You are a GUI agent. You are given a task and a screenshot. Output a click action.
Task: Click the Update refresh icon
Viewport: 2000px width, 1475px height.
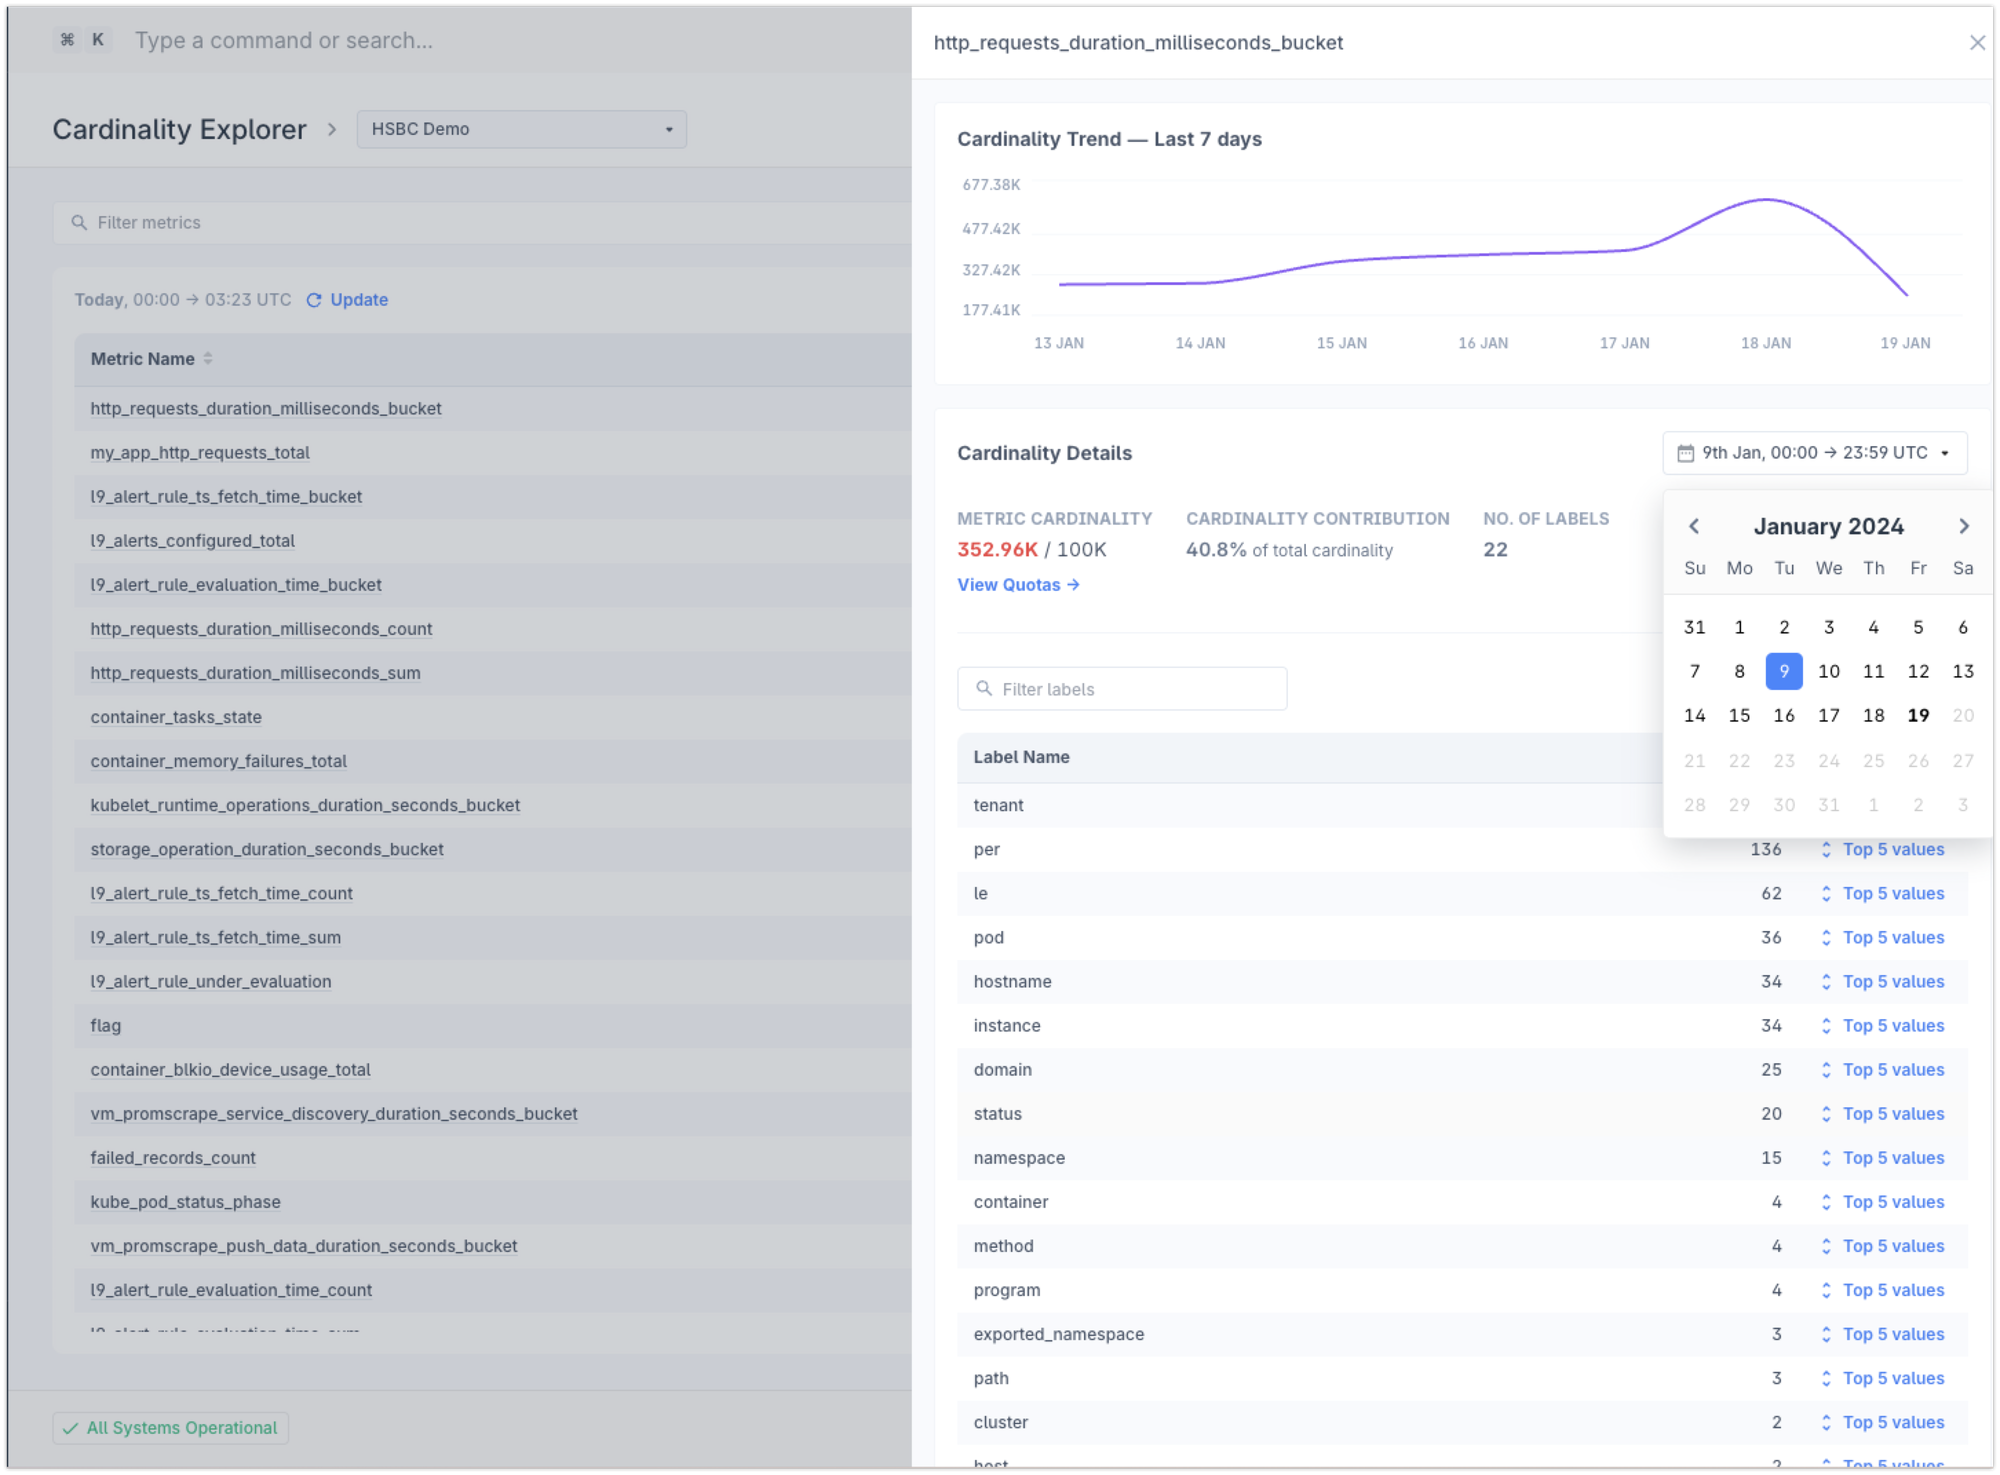tap(314, 300)
